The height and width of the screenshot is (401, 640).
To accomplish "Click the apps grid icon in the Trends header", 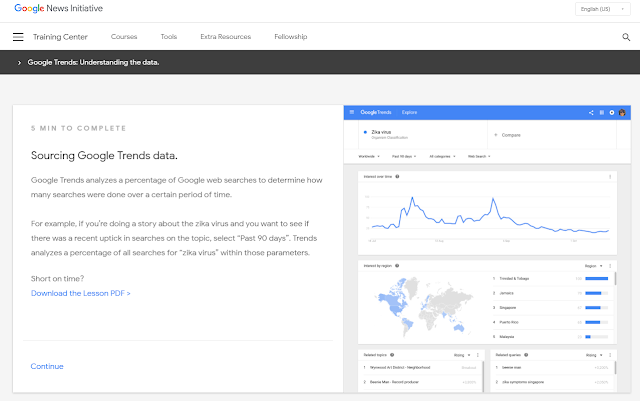I will click(x=601, y=113).
